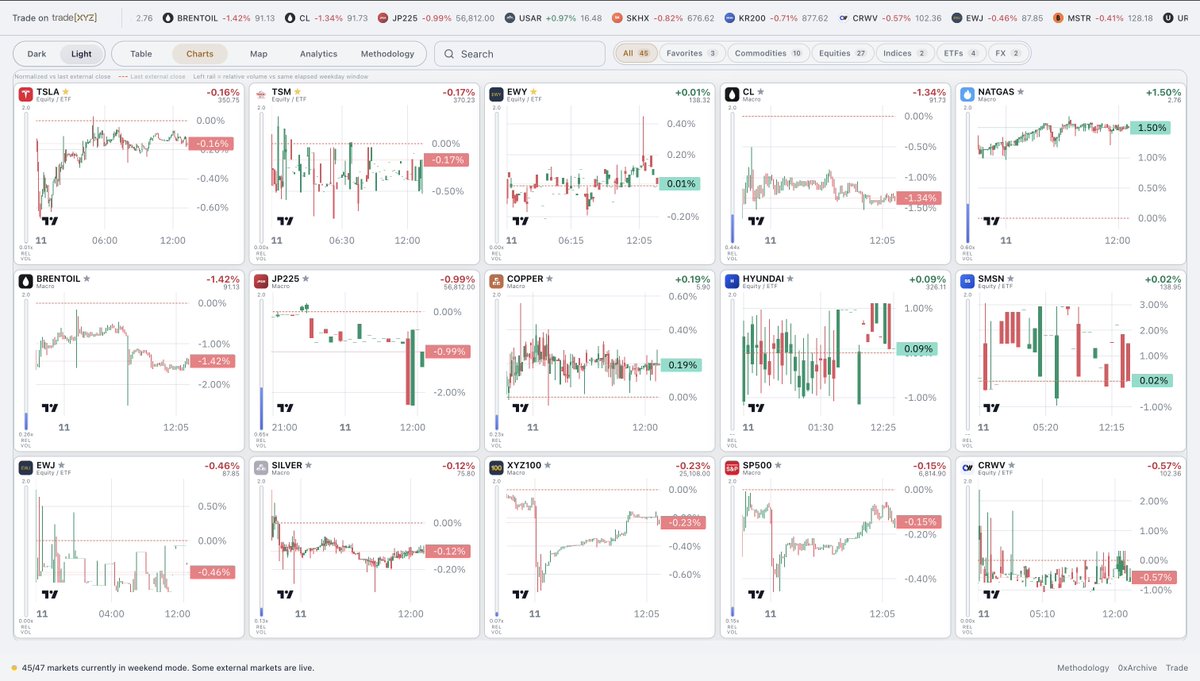Open the Map view tab
Image resolution: width=1200 pixels, height=681 pixels.
pos(259,54)
